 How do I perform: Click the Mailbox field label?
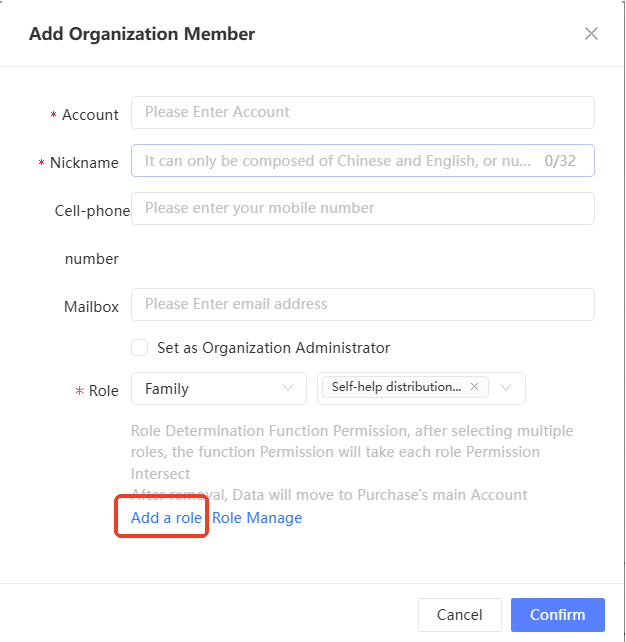tap(91, 307)
